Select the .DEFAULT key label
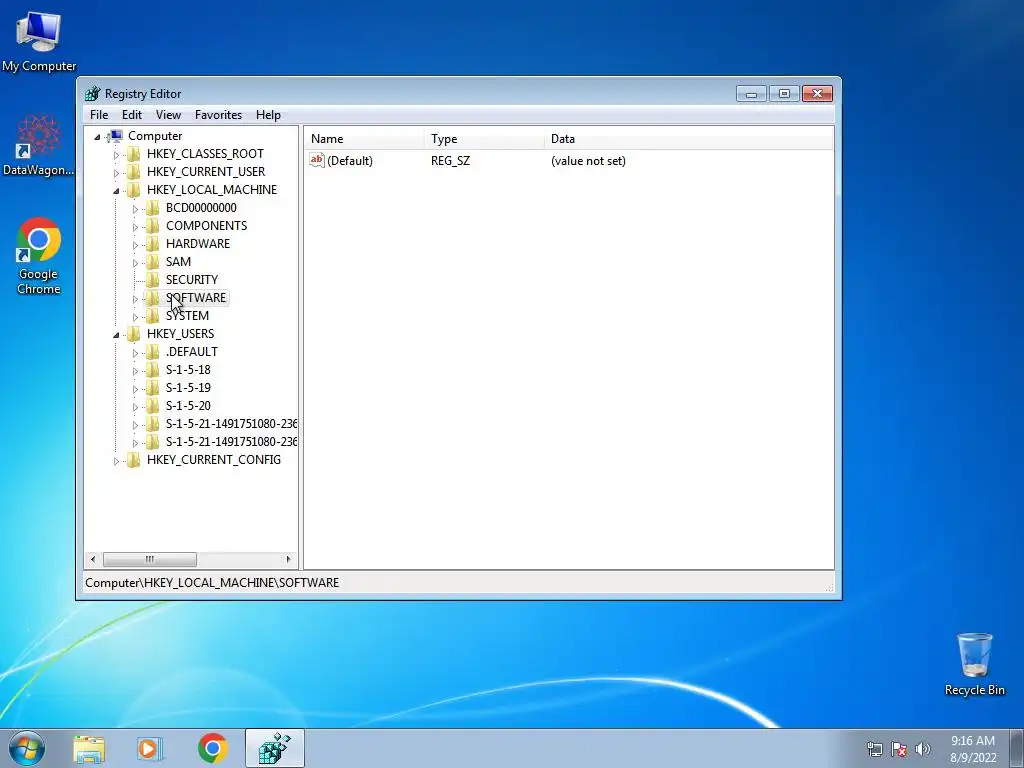 [x=191, y=352]
